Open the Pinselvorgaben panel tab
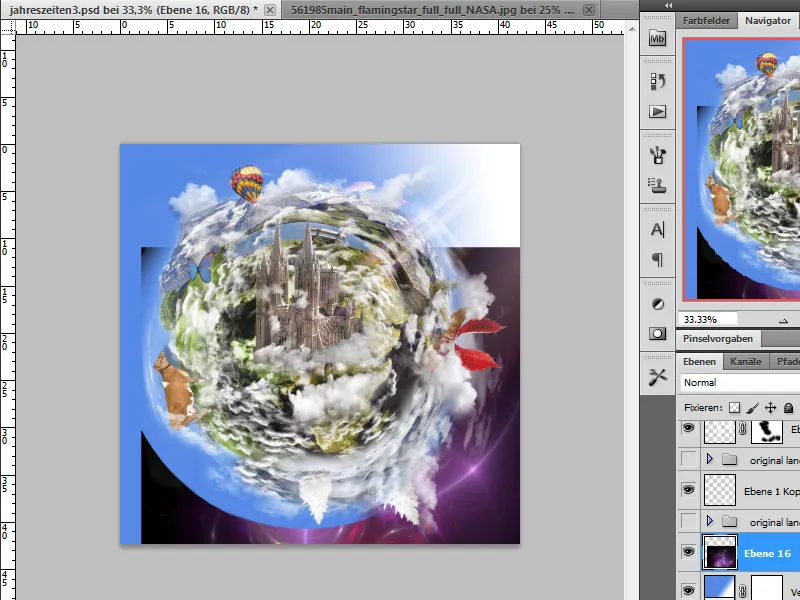This screenshot has width=800, height=600. tap(718, 339)
